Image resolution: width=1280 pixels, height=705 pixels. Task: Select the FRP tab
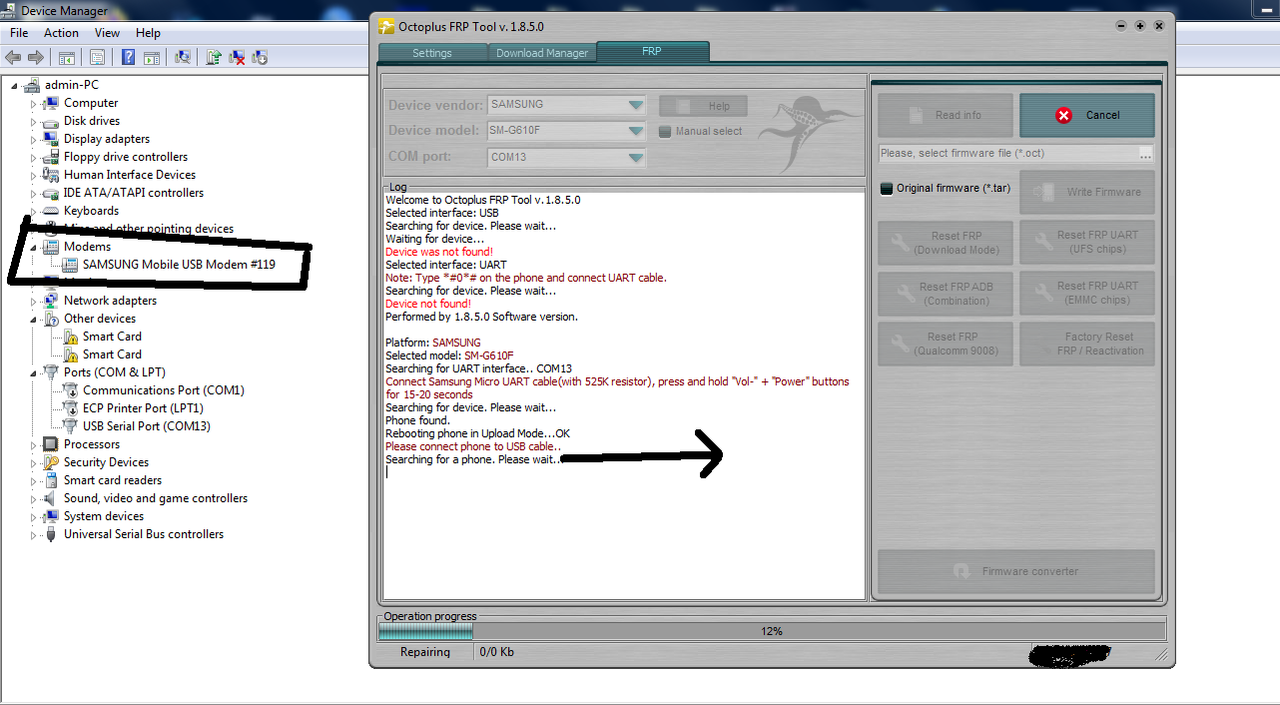pos(652,51)
